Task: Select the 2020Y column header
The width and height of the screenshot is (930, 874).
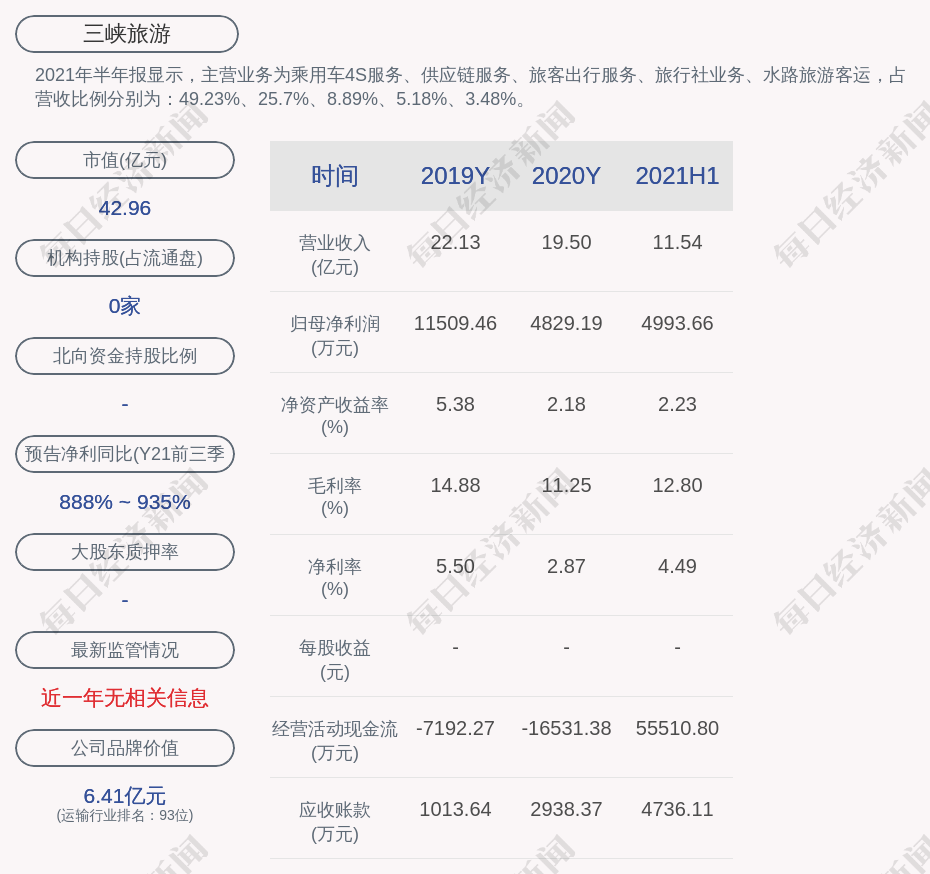Action: 566,176
